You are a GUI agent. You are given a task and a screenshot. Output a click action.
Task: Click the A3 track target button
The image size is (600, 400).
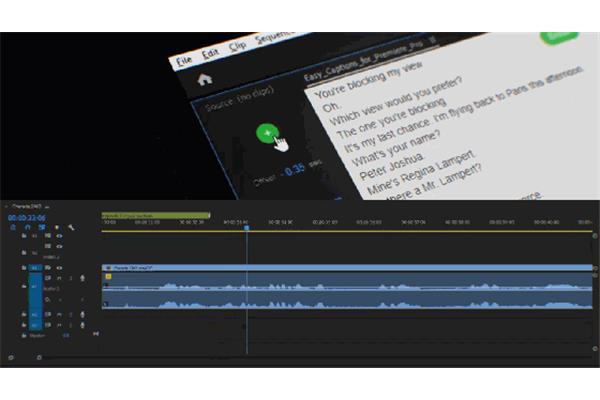[35, 325]
